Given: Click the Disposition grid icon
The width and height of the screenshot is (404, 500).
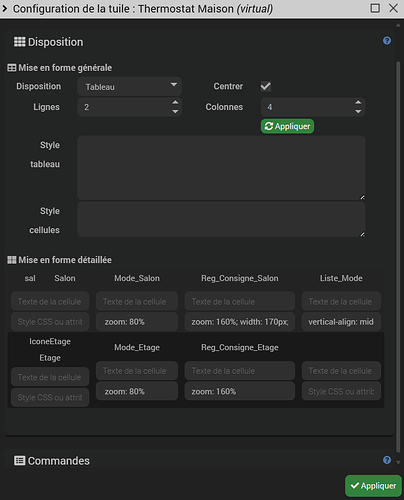Looking at the screenshot, I should (x=19, y=42).
